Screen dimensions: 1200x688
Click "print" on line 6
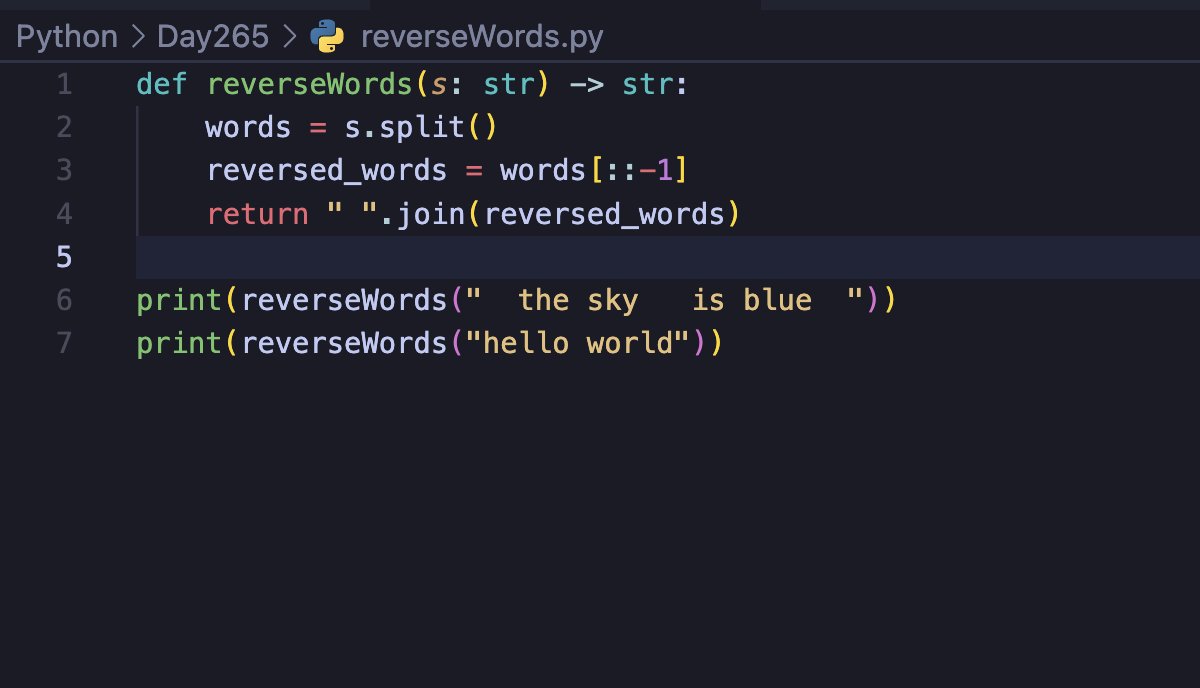(x=178, y=299)
